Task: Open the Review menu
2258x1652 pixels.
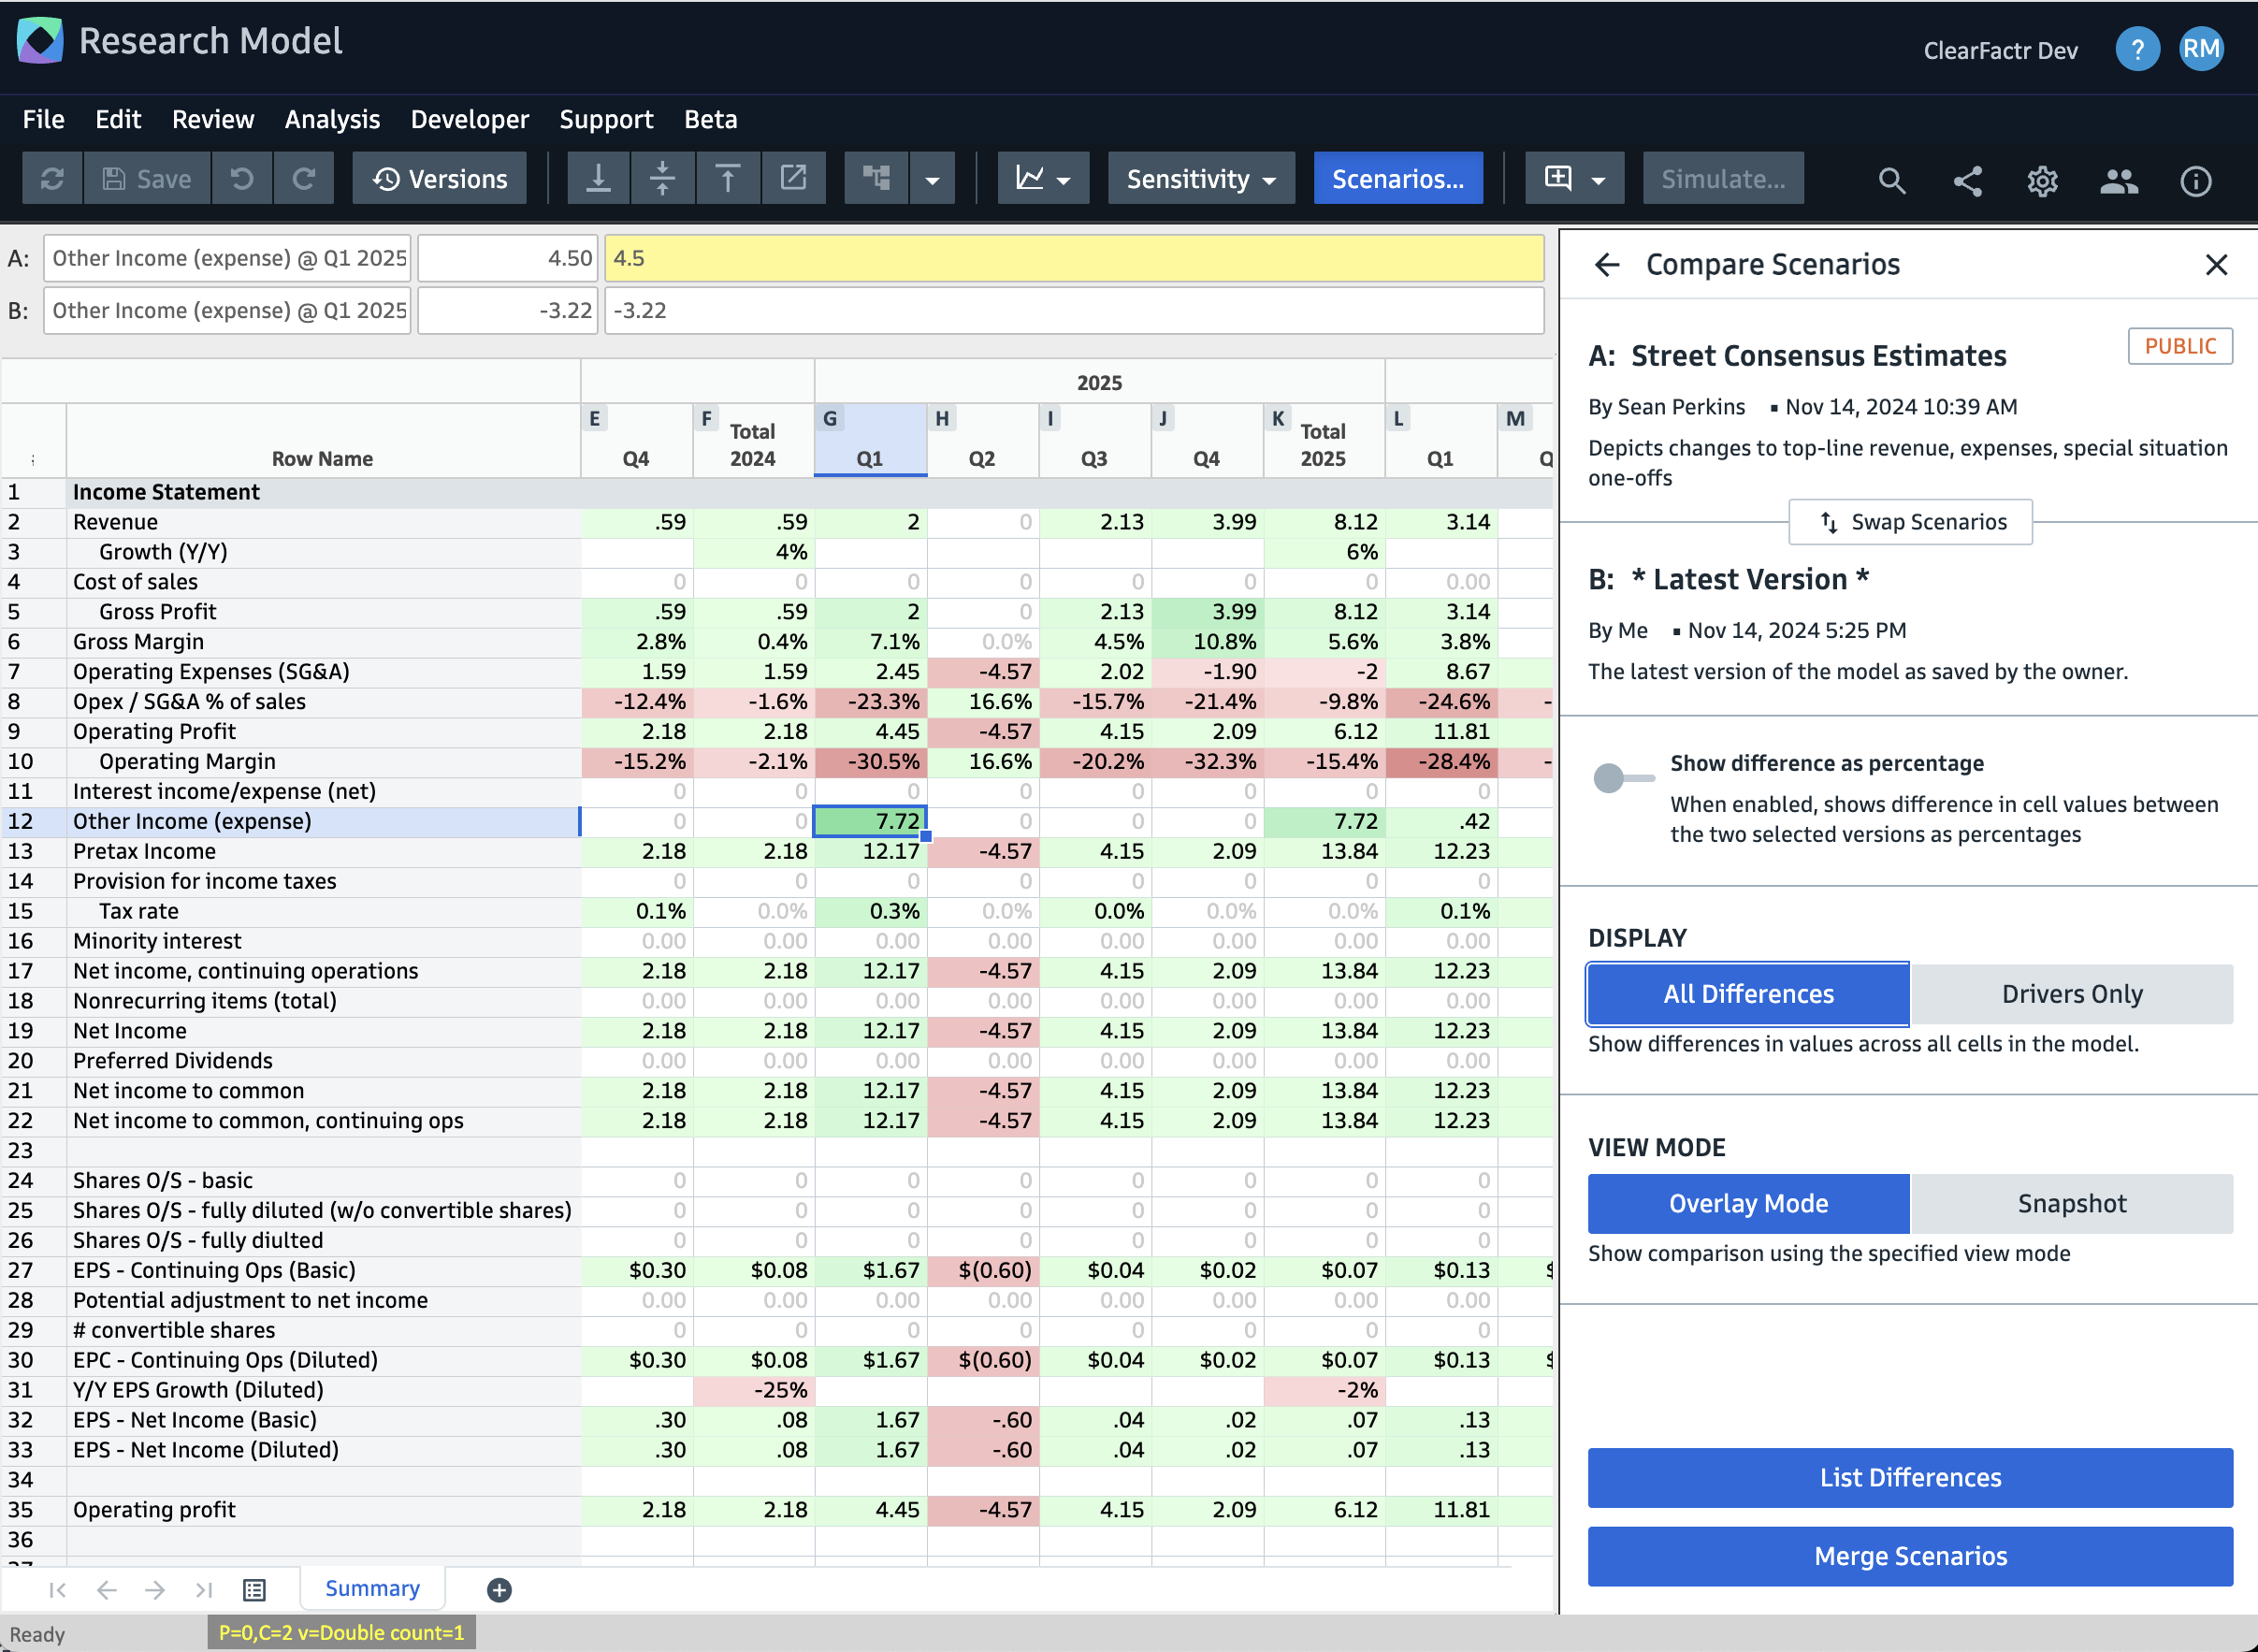Action: point(213,119)
